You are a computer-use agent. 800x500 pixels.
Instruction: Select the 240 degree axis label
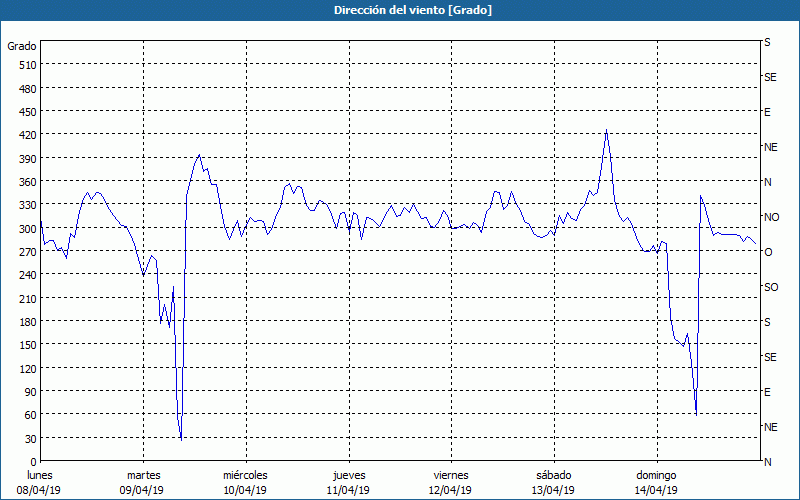28,275
